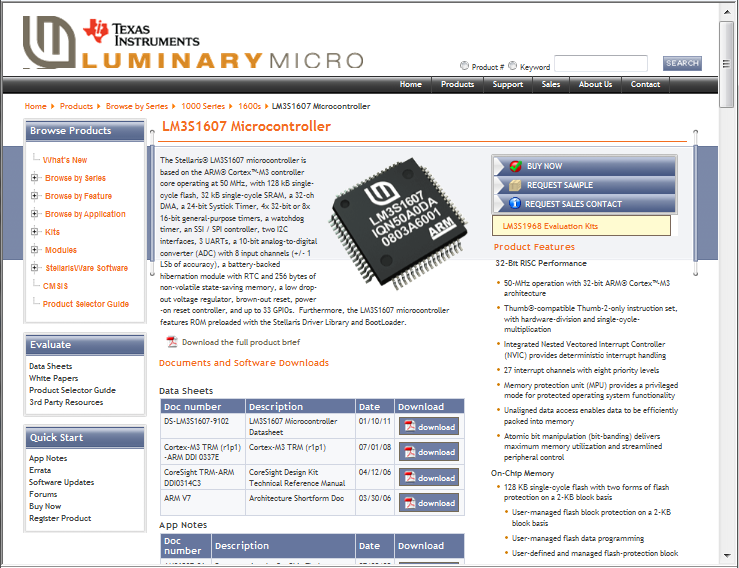Click the PDF icon for Cortex-M3 TRM download
This screenshot has width=739, height=568.
tap(410, 452)
